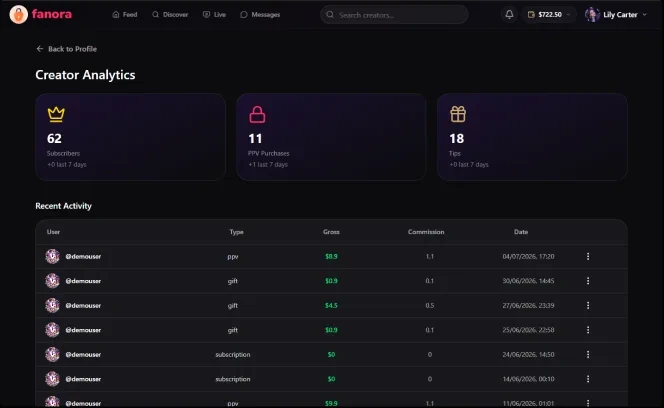Click the Messages chat bubble icon
664x408 pixels.
point(243,14)
